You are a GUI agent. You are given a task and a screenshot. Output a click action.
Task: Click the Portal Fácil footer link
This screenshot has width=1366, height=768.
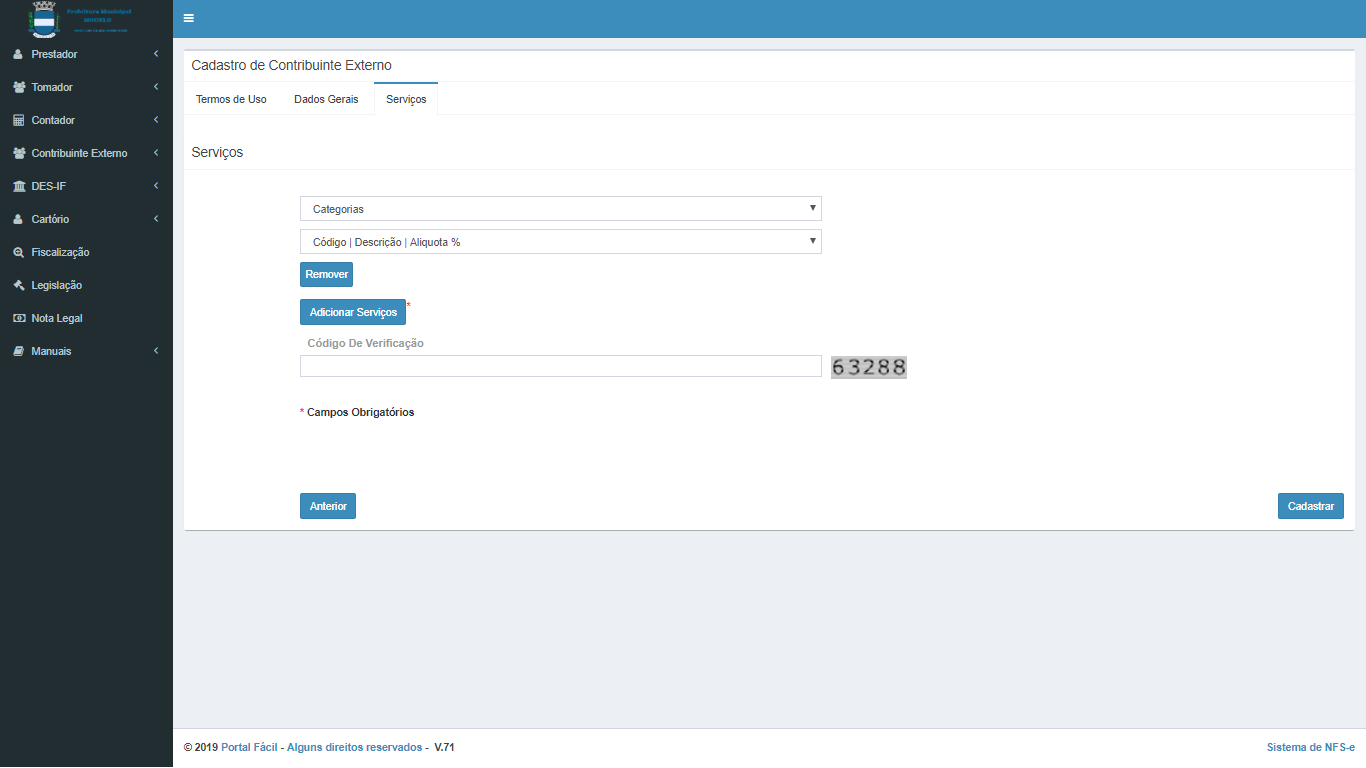(x=249, y=747)
